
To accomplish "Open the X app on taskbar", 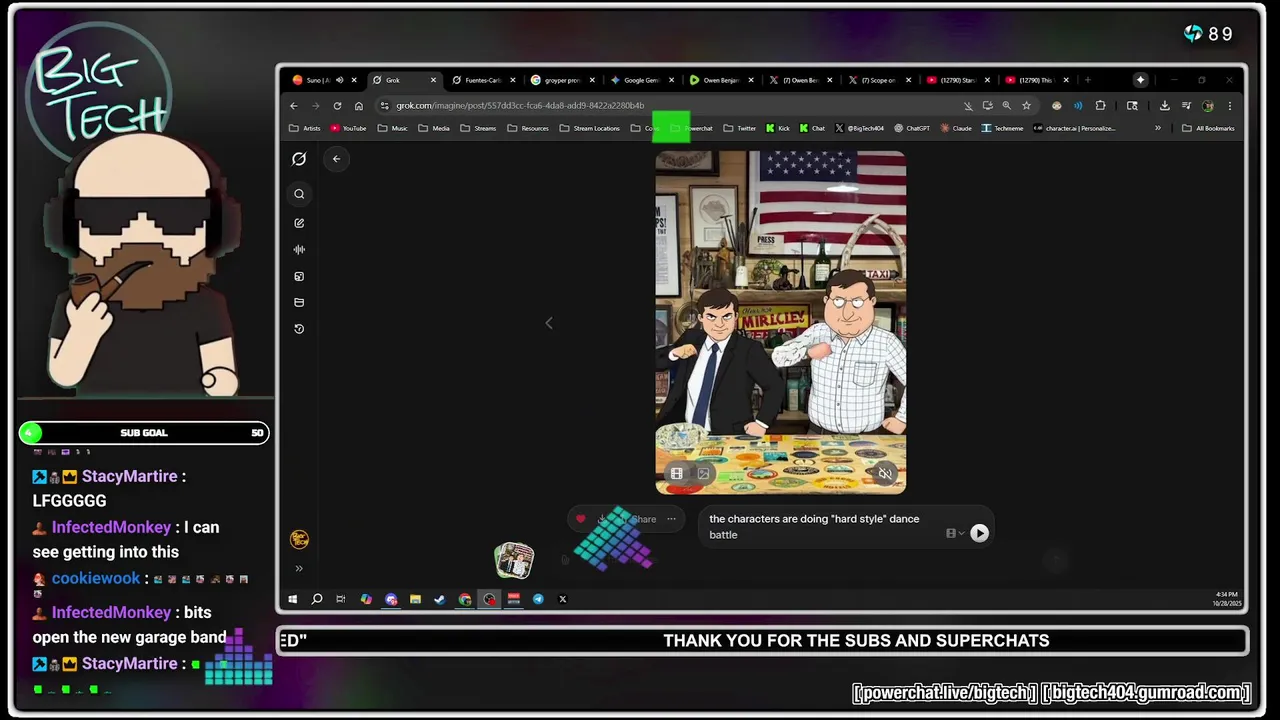I will pyautogui.click(x=562, y=599).
